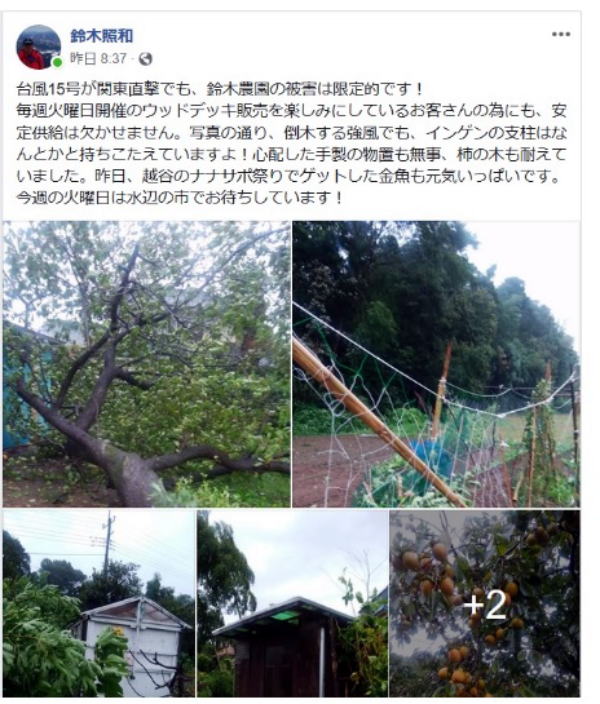
Task: Open the three-dots post options menu
Action: (x=561, y=34)
